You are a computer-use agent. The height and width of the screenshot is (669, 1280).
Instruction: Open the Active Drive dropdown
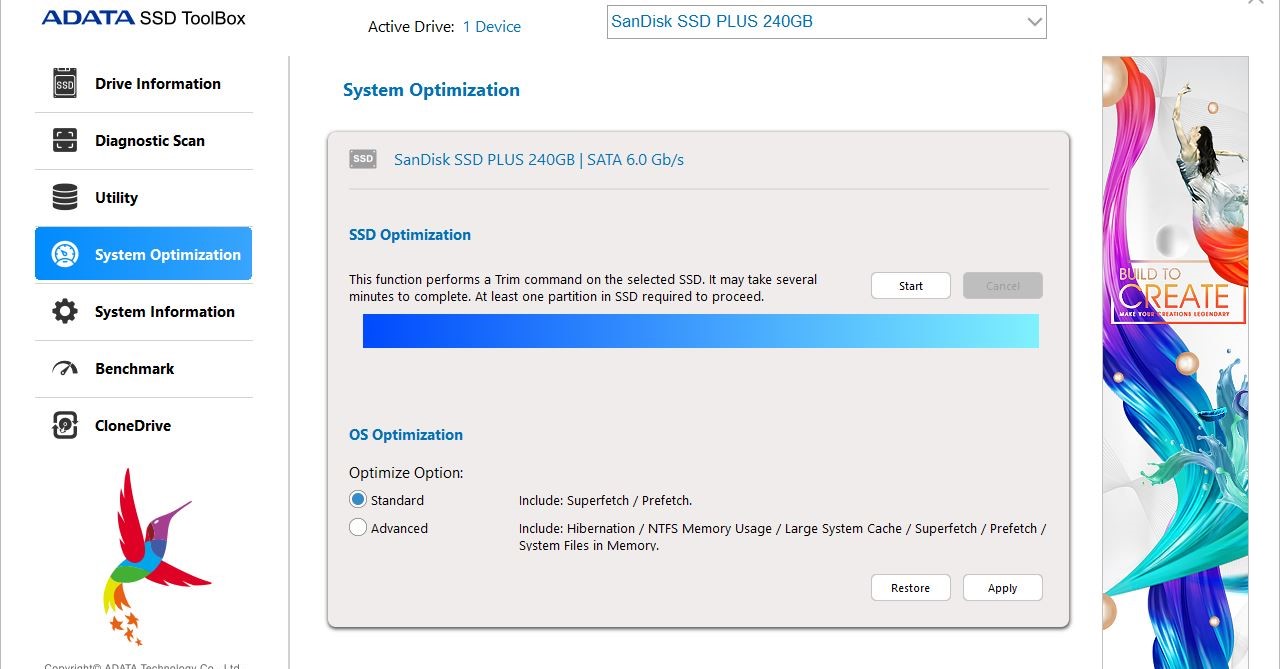(x=826, y=22)
